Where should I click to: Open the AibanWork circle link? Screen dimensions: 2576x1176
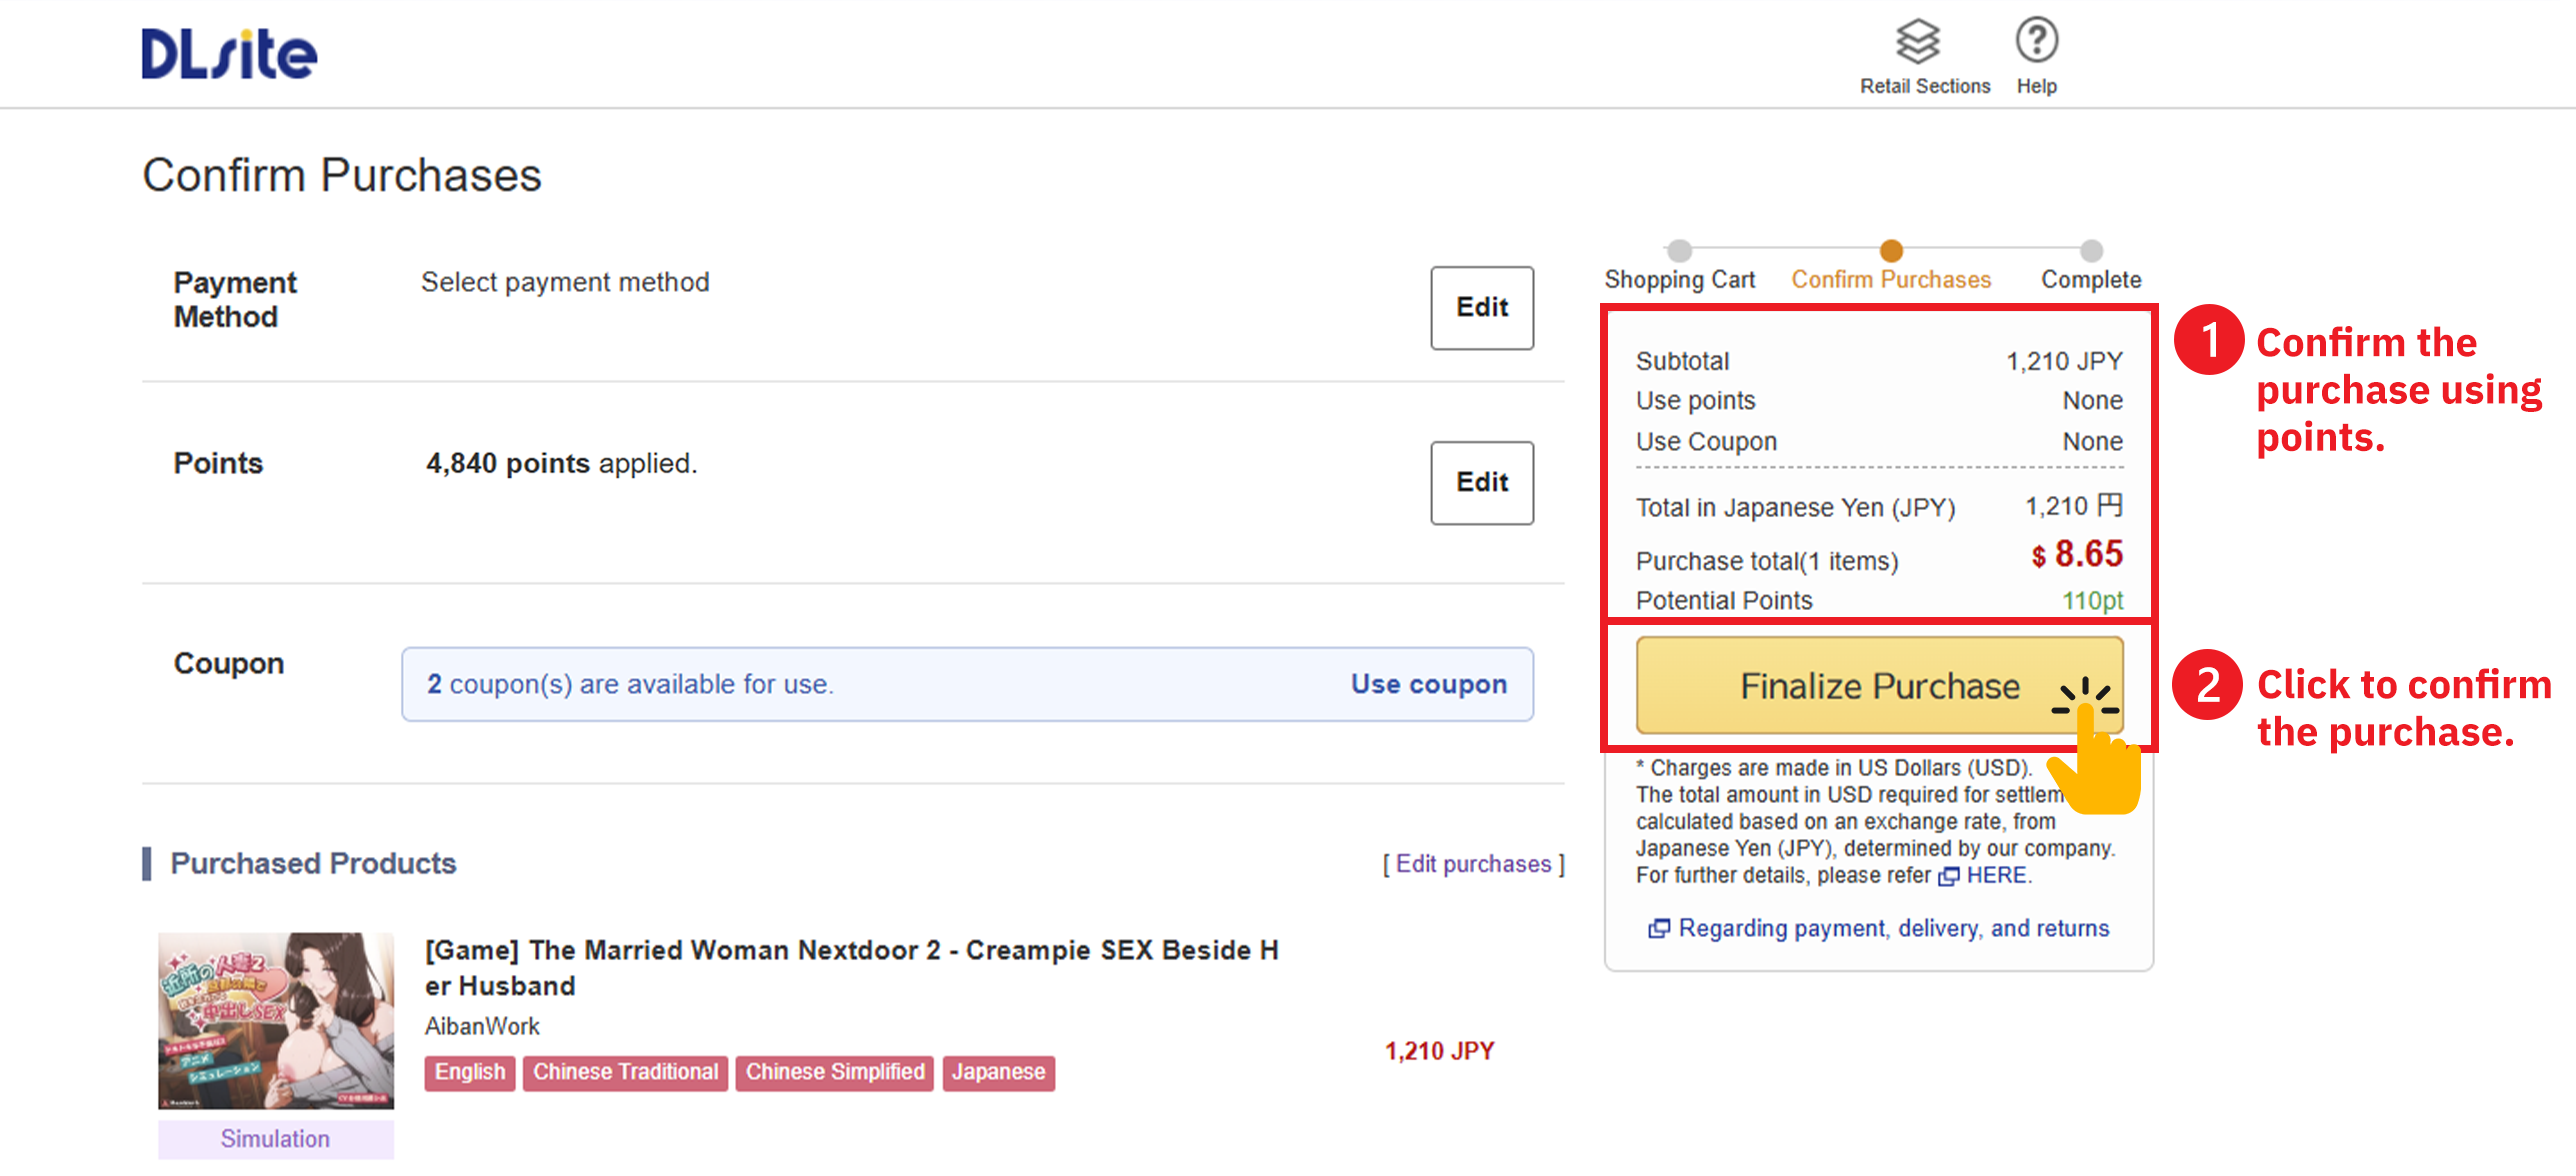(x=482, y=1027)
